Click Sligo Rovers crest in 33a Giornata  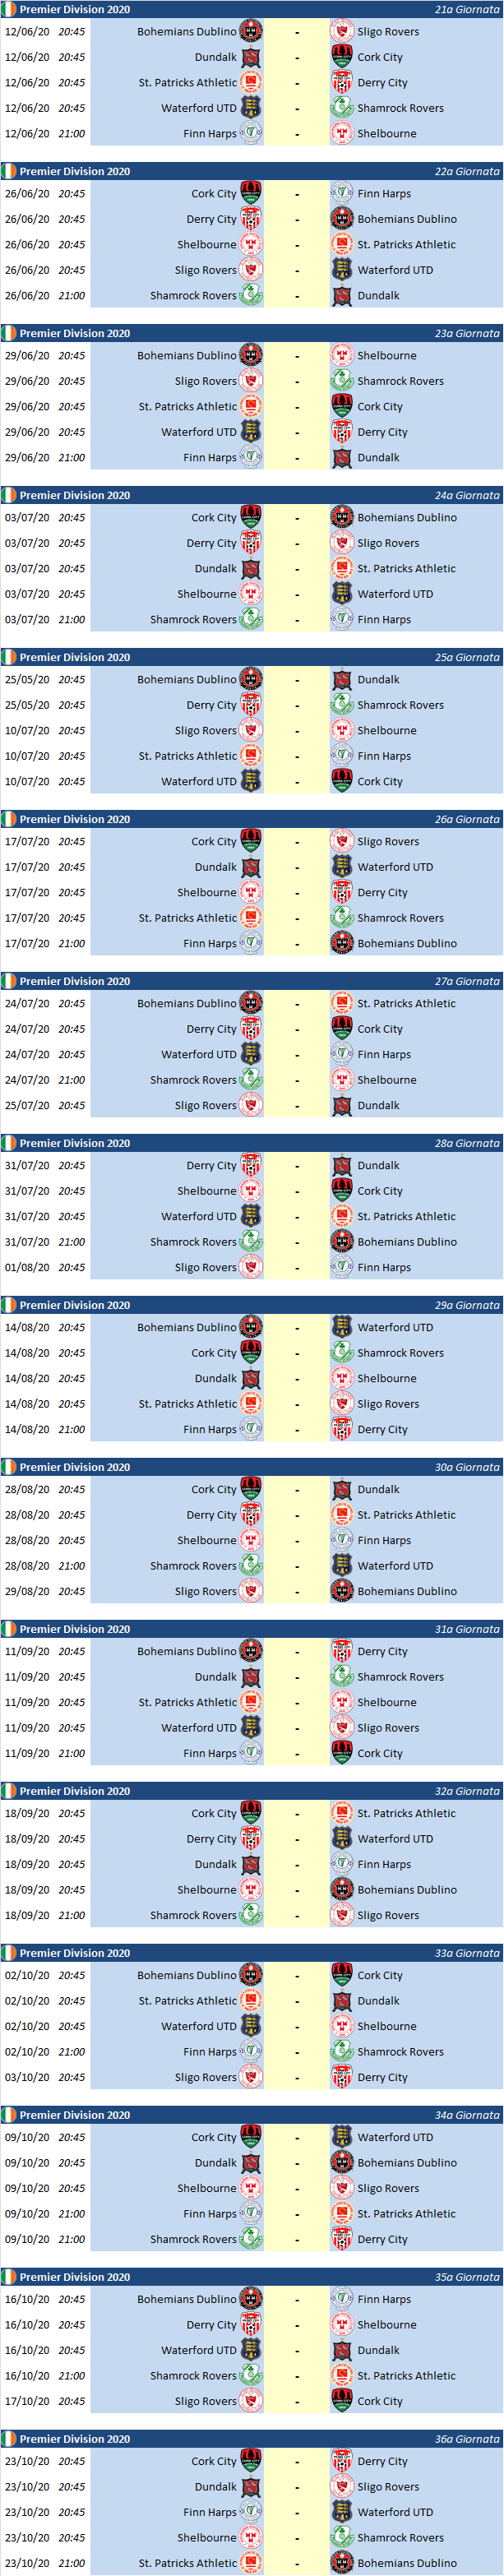[251, 2077]
